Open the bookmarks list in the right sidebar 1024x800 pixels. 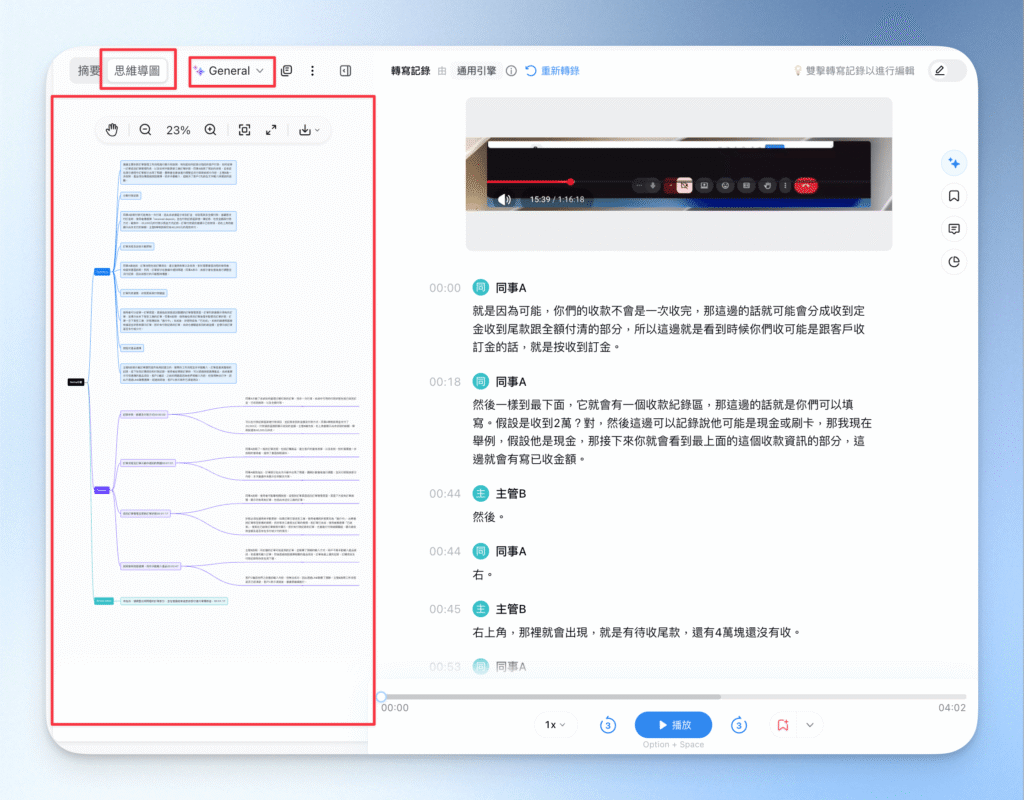[954, 196]
